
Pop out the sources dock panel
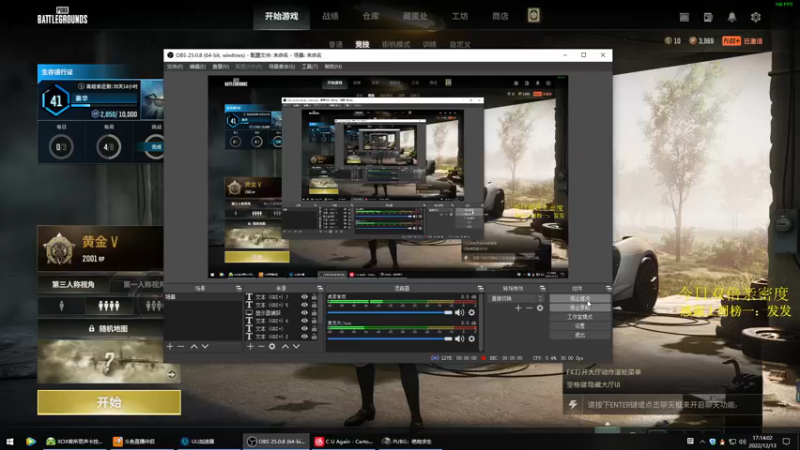pos(320,288)
